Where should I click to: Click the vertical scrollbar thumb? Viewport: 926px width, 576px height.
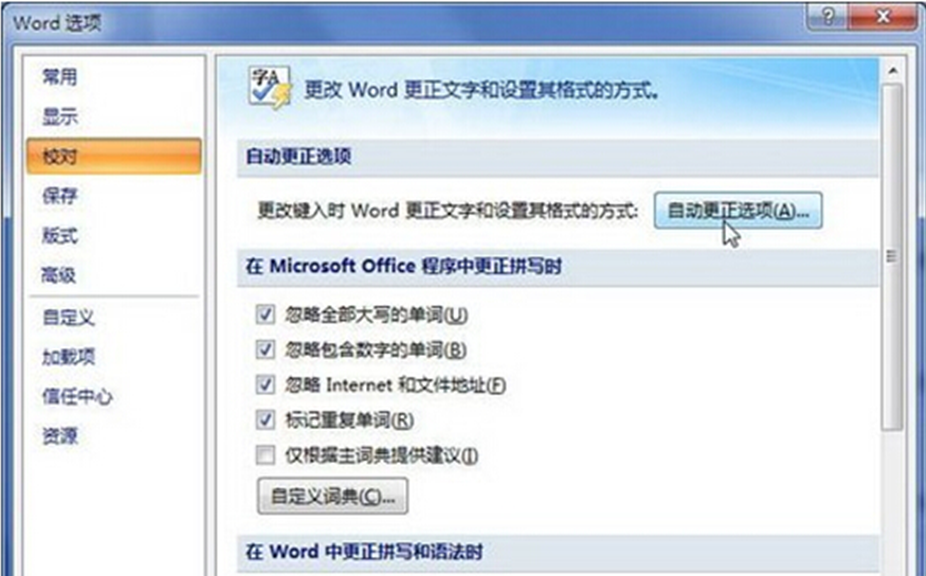click(892, 256)
